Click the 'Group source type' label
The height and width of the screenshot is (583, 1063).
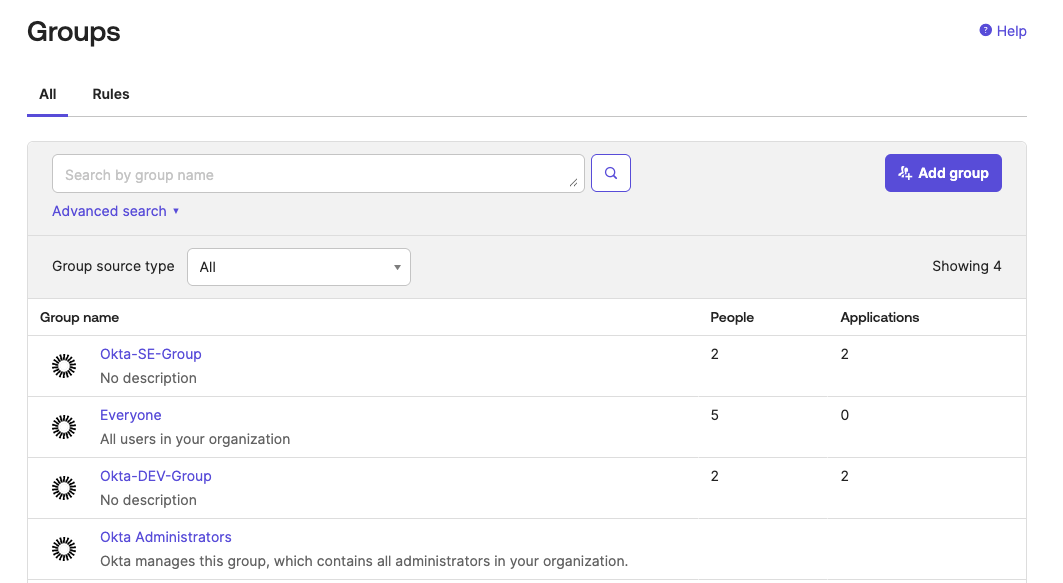pos(113,266)
